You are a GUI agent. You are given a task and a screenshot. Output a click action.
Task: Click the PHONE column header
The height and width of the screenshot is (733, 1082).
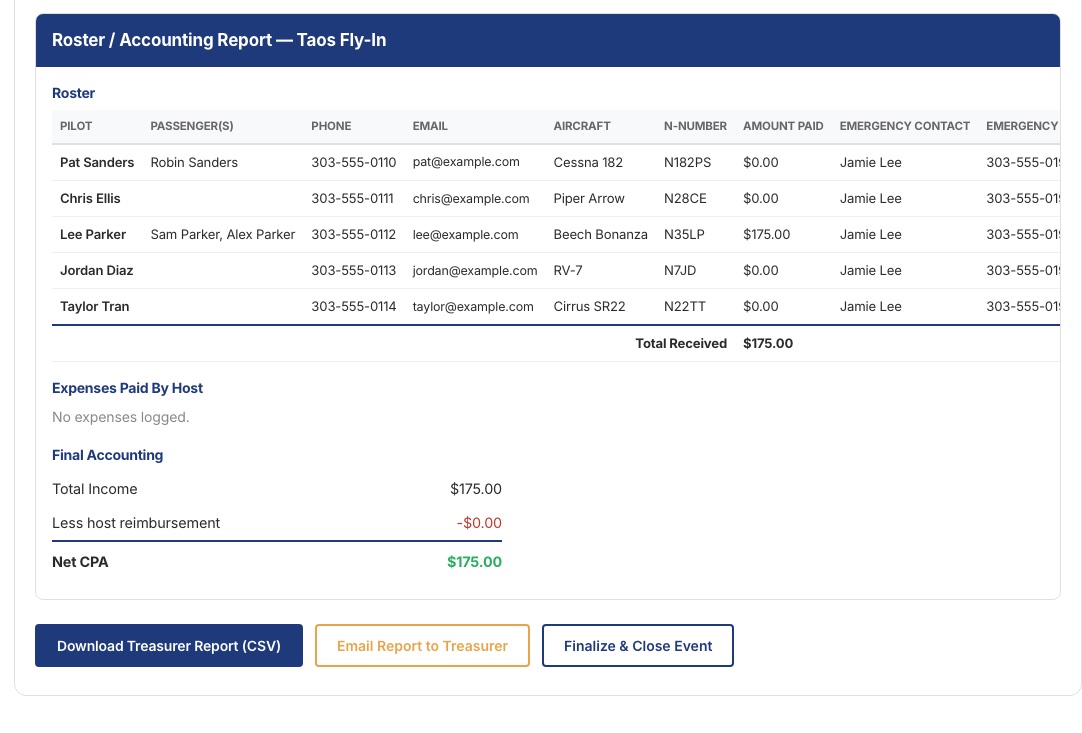pyautogui.click(x=331, y=126)
